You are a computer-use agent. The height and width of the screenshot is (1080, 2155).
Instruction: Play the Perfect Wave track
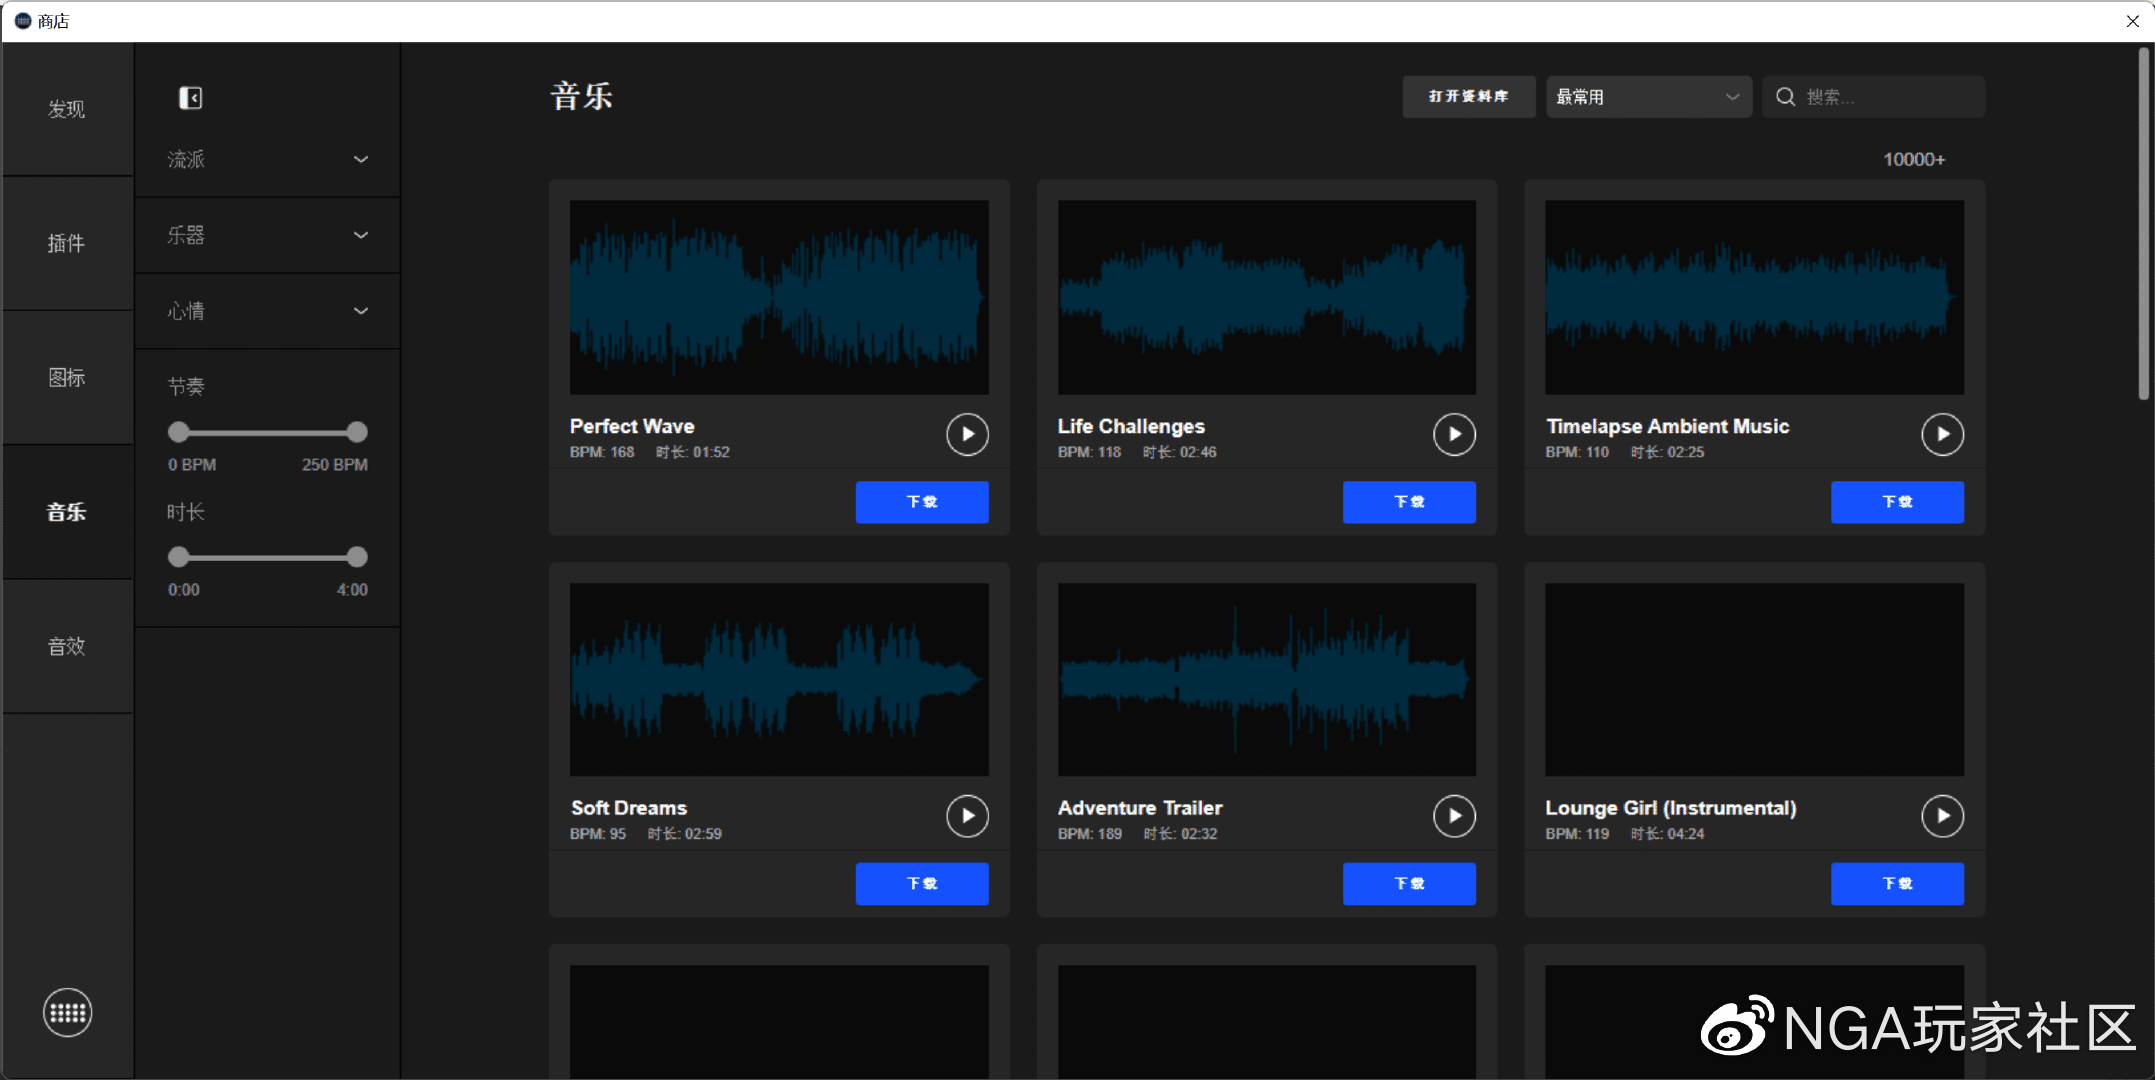click(x=967, y=434)
